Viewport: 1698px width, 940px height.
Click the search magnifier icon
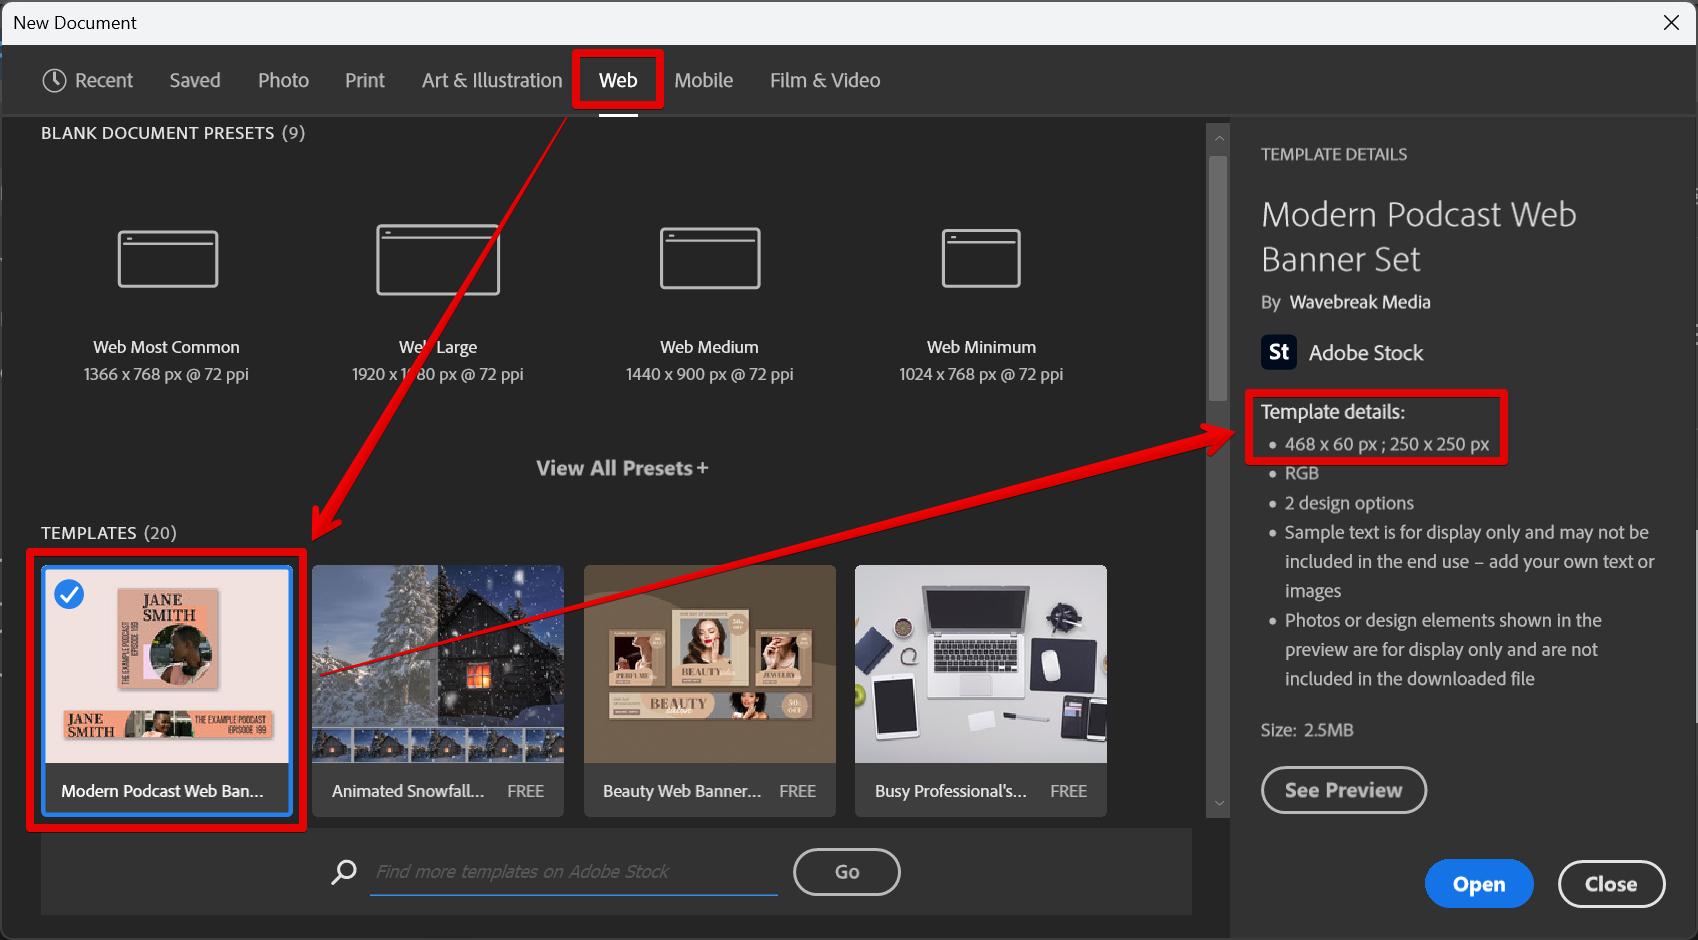(x=344, y=872)
